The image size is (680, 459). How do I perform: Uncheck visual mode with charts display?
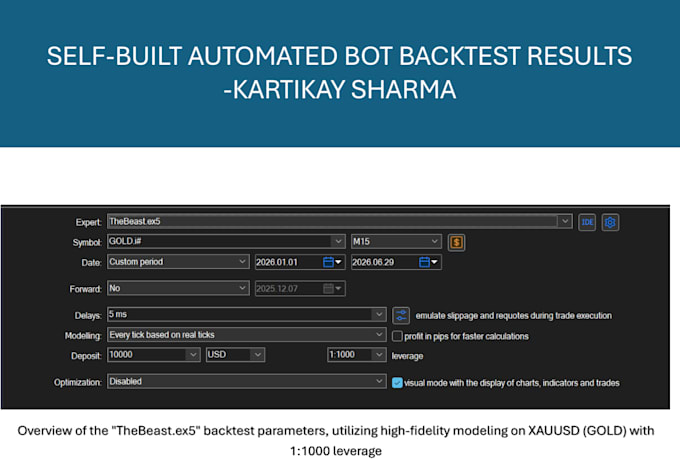tap(397, 383)
